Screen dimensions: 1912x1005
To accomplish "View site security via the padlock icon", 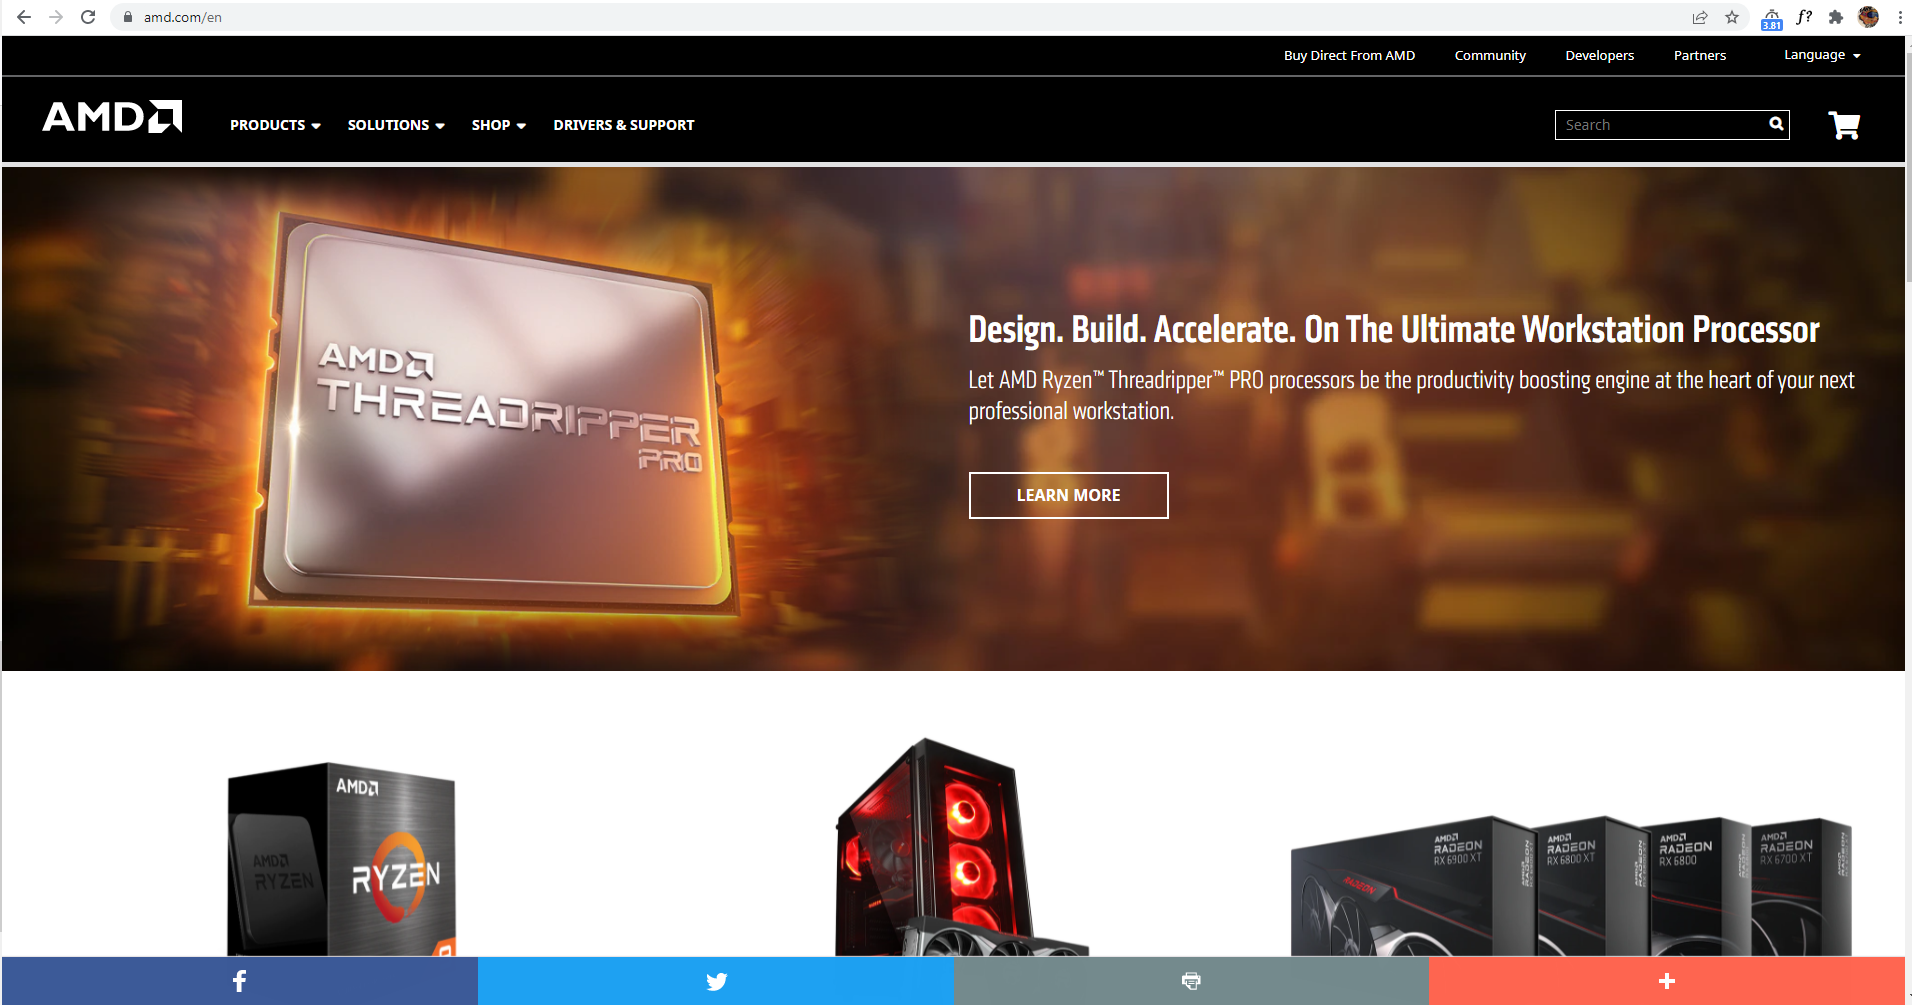I will click(126, 16).
